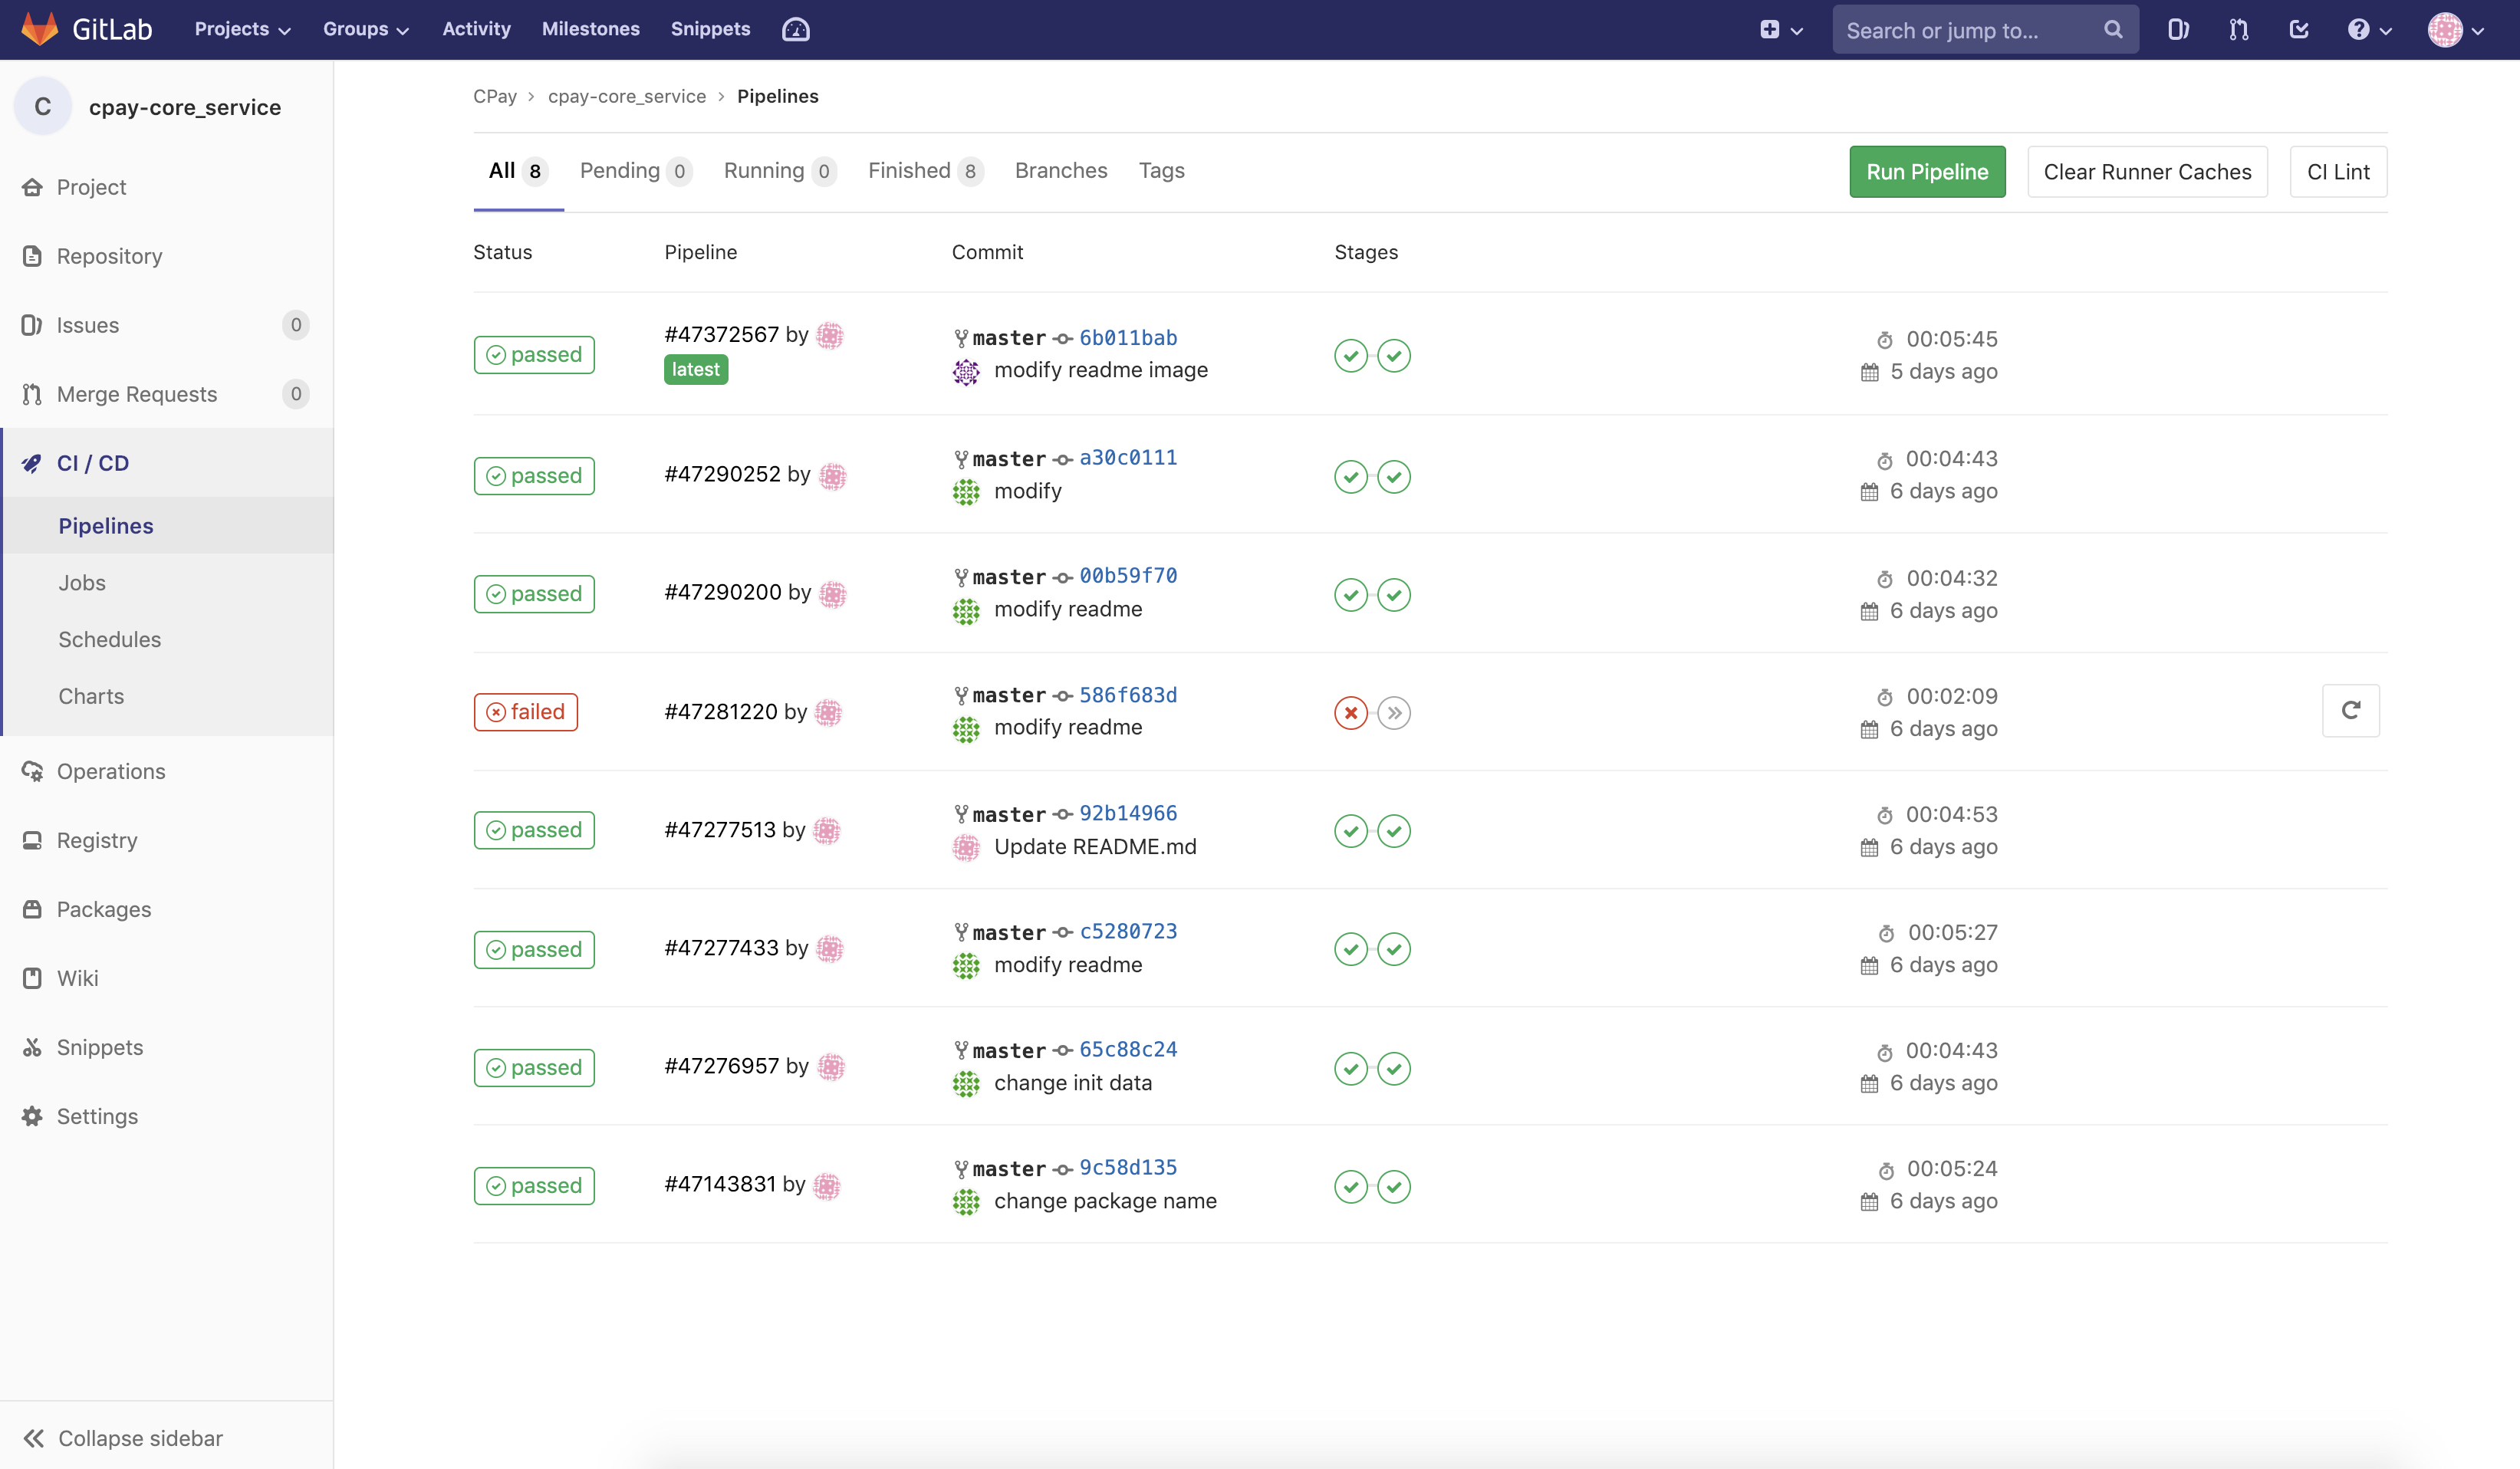2520x1469 pixels.
Task: Open commit link 6b011bab
Action: point(1127,338)
